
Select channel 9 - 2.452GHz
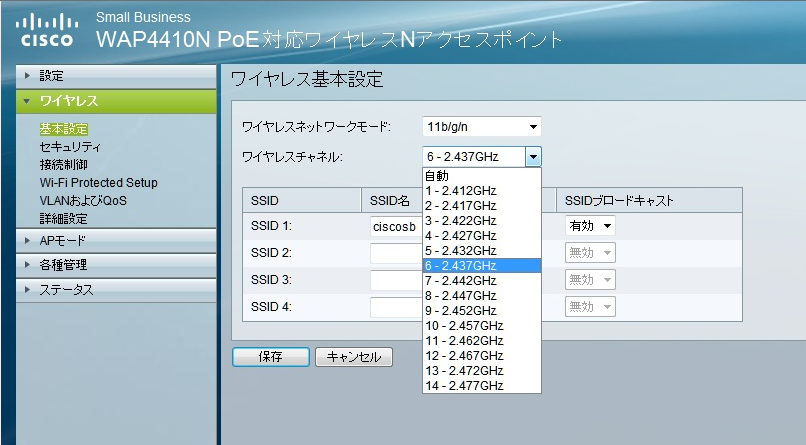point(482,310)
